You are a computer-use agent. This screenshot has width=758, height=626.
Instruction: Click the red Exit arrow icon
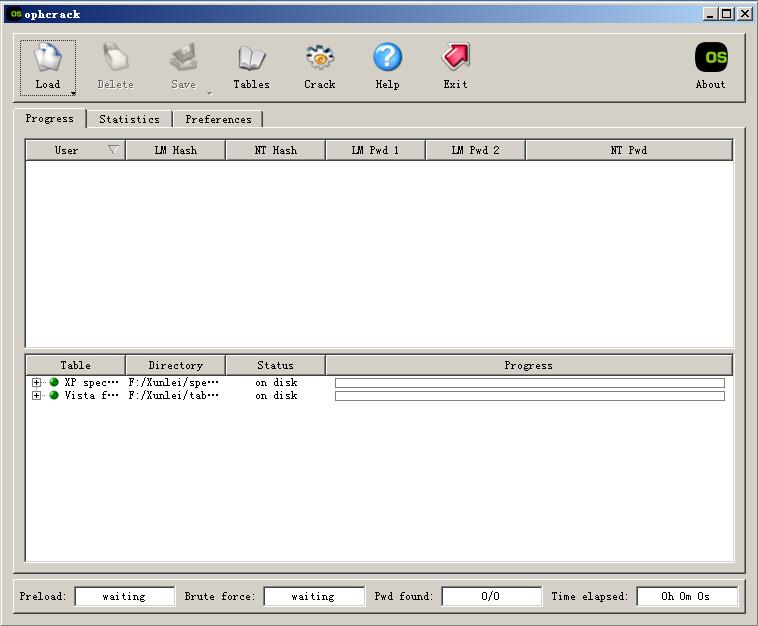pyautogui.click(x=455, y=57)
